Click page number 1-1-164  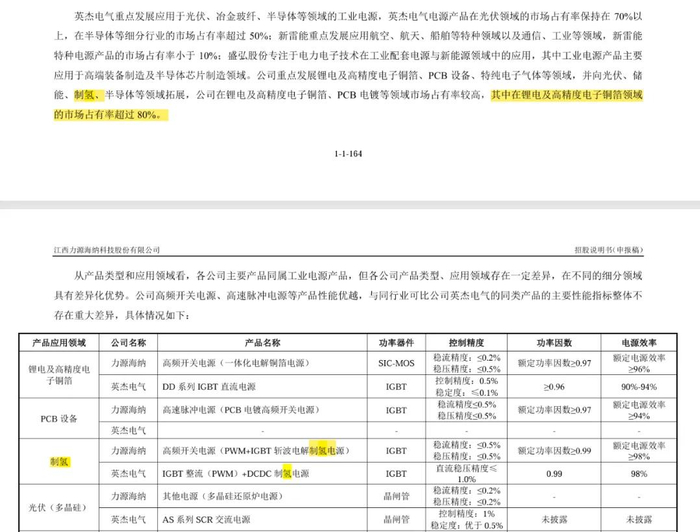click(348, 154)
